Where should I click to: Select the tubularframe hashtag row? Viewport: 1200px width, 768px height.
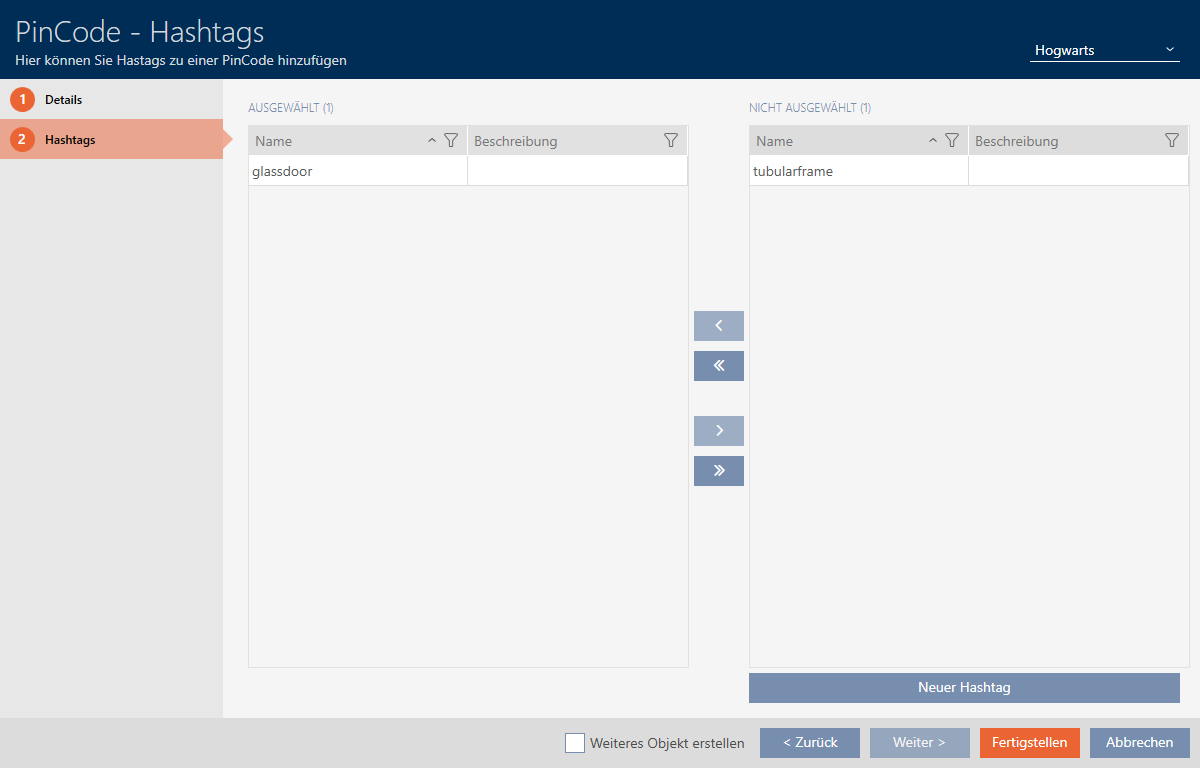[858, 171]
